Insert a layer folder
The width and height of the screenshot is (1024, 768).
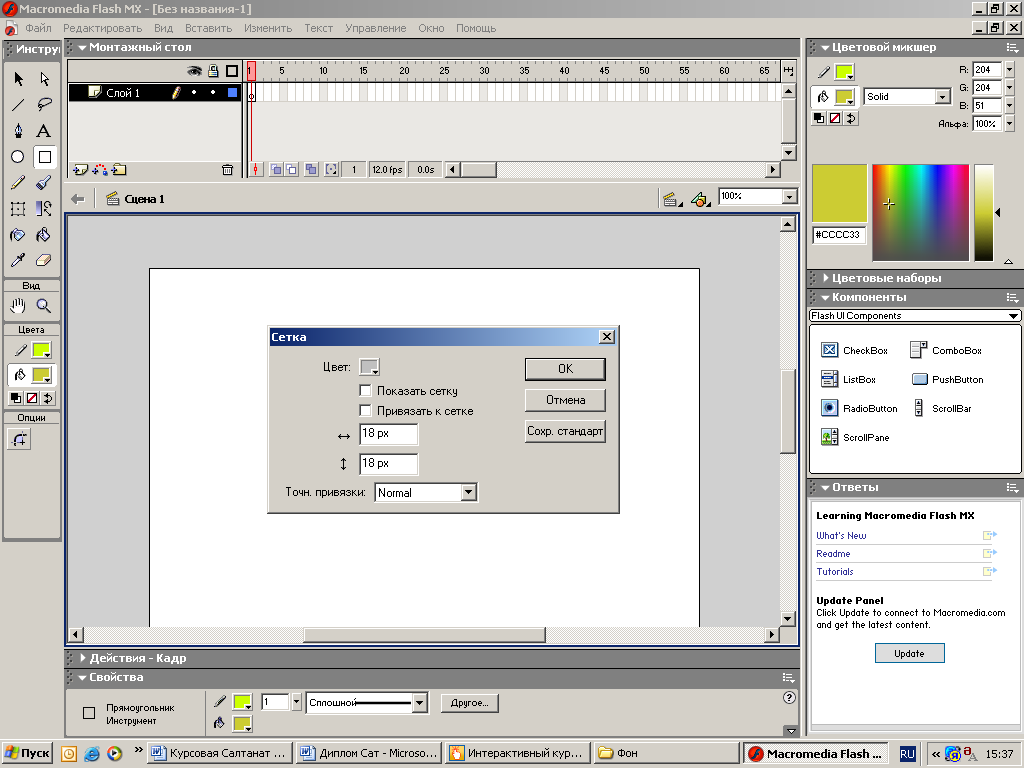[x=119, y=170]
